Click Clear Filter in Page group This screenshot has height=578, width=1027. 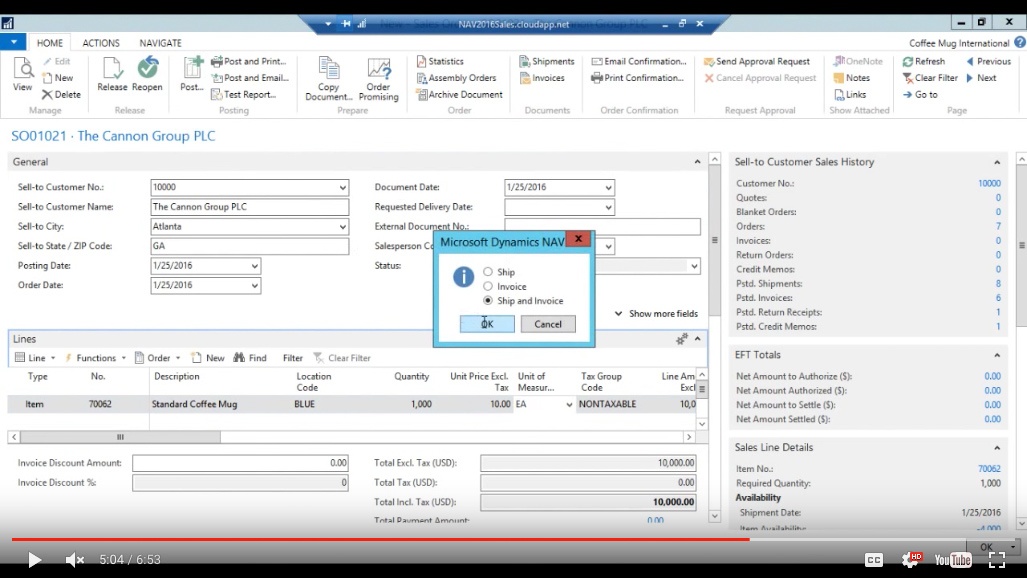(930, 77)
